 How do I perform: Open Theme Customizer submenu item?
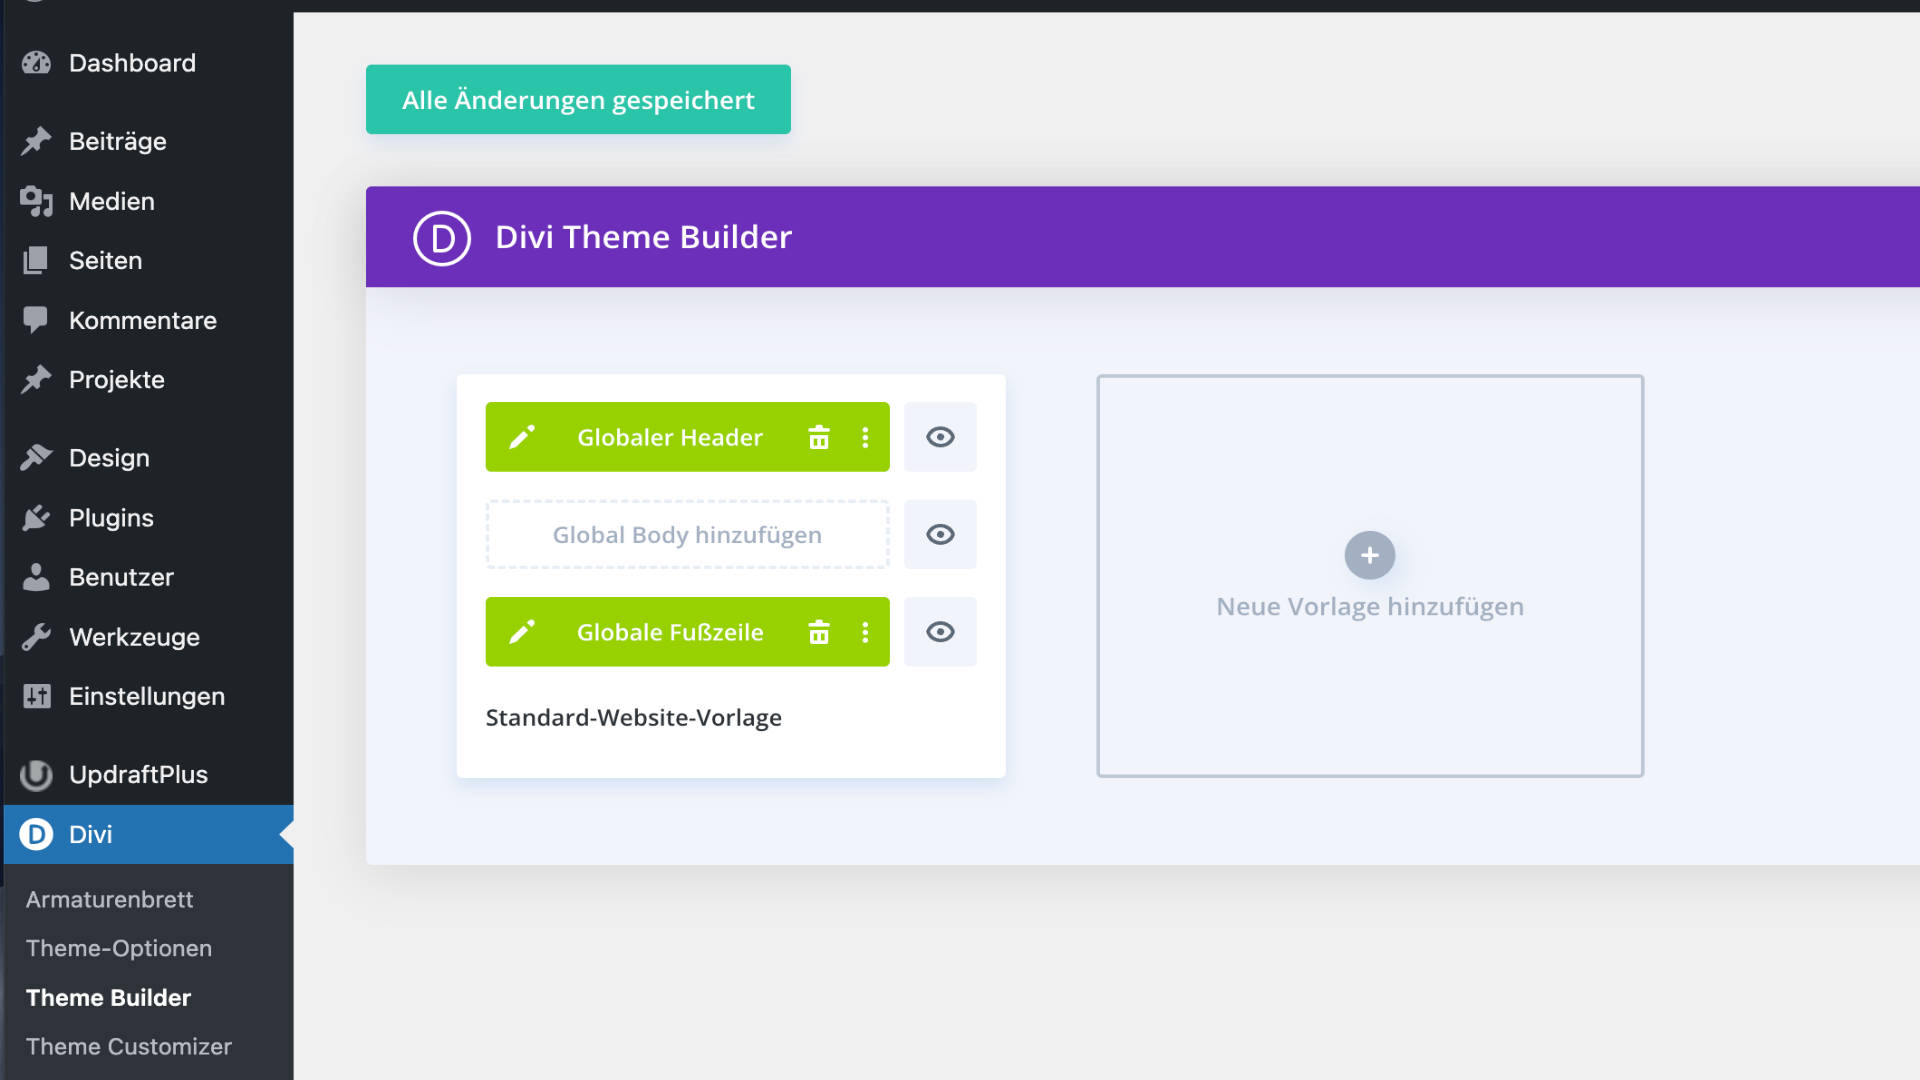pyautogui.click(x=128, y=1046)
